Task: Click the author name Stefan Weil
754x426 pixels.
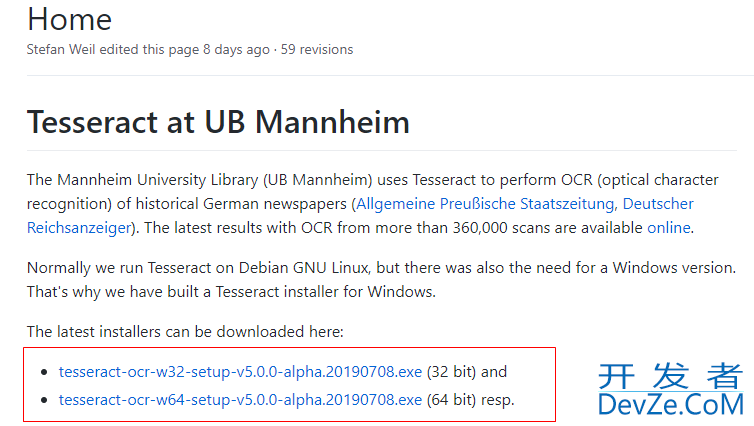Action: tap(61, 50)
